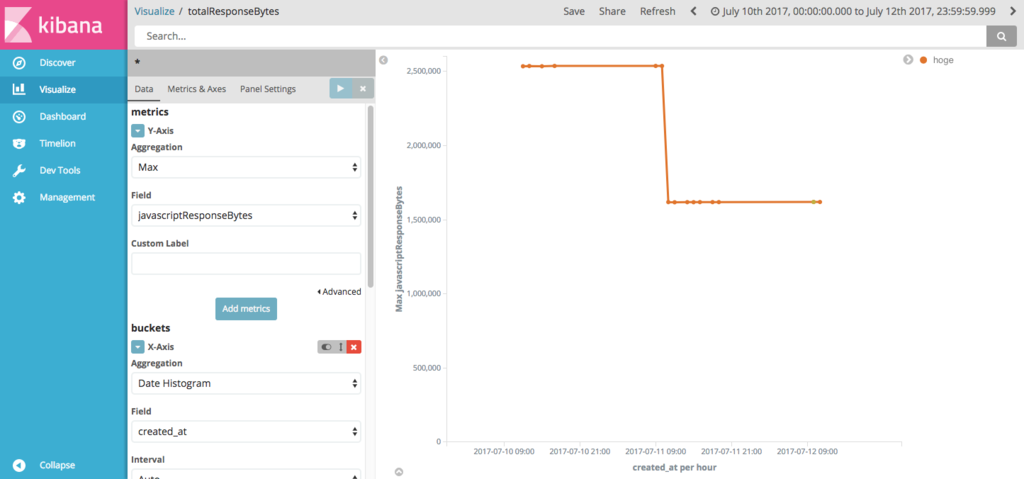Screen dimensions: 1024x479
Task: Click the Dev Tools wrench icon
Action: [x=20, y=171]
